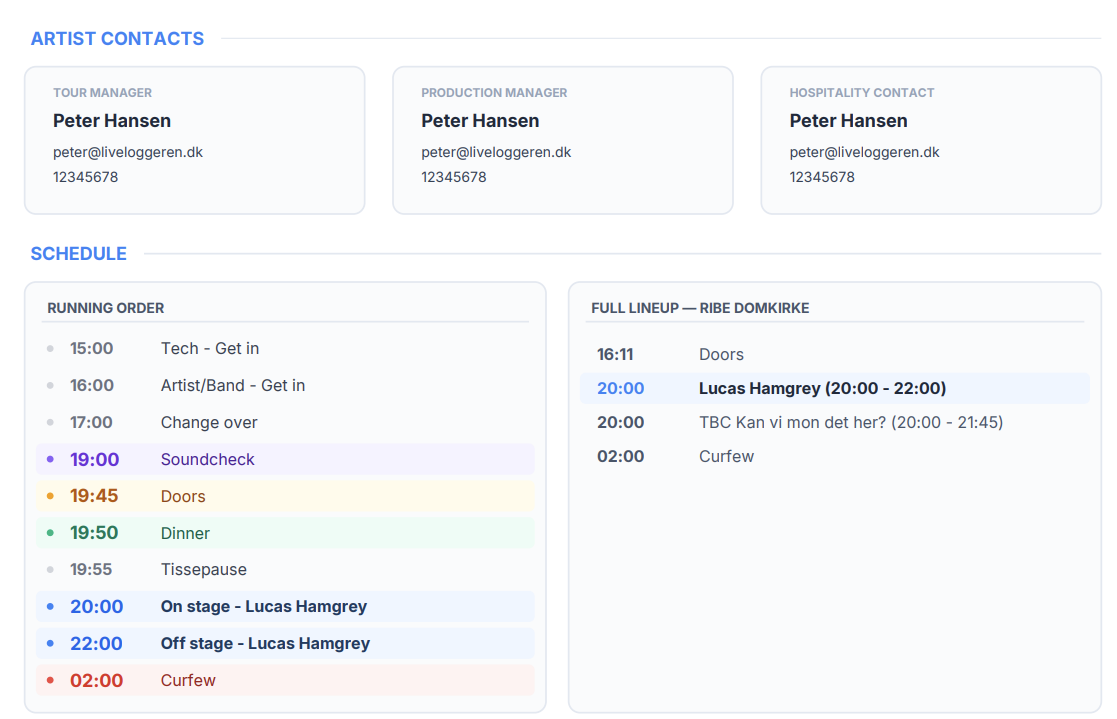1117x719 pixels.
Task: Click the Tech - Get in entry
Action: point(209,349)
